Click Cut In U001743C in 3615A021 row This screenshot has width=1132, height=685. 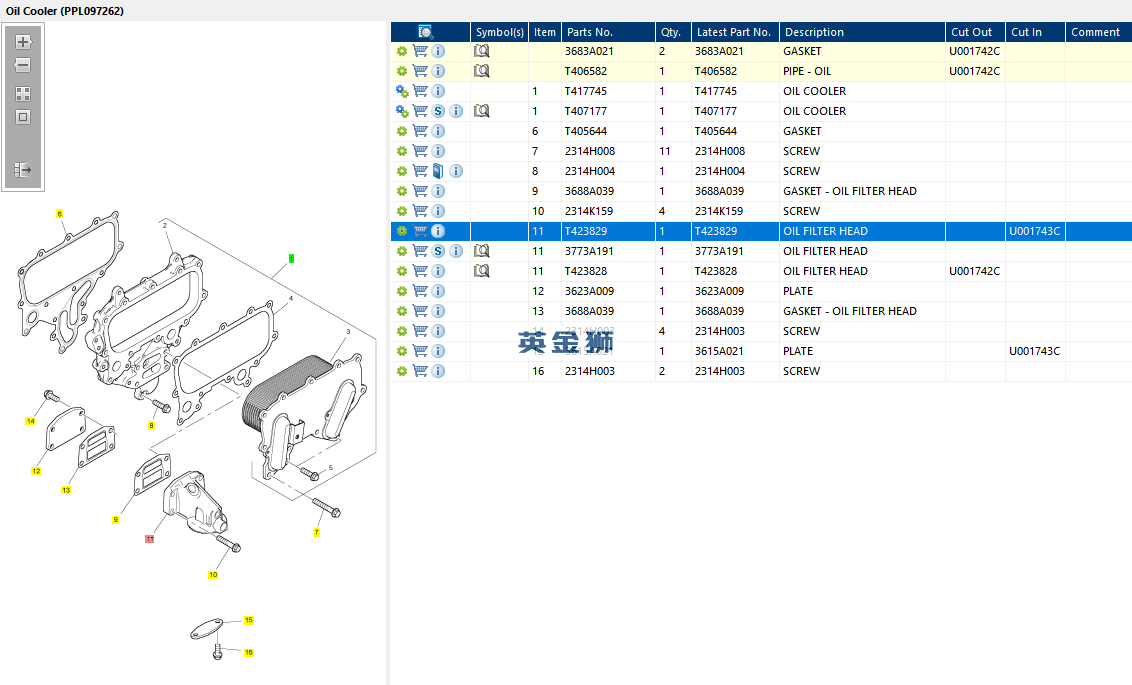[x=1035, y=351]
